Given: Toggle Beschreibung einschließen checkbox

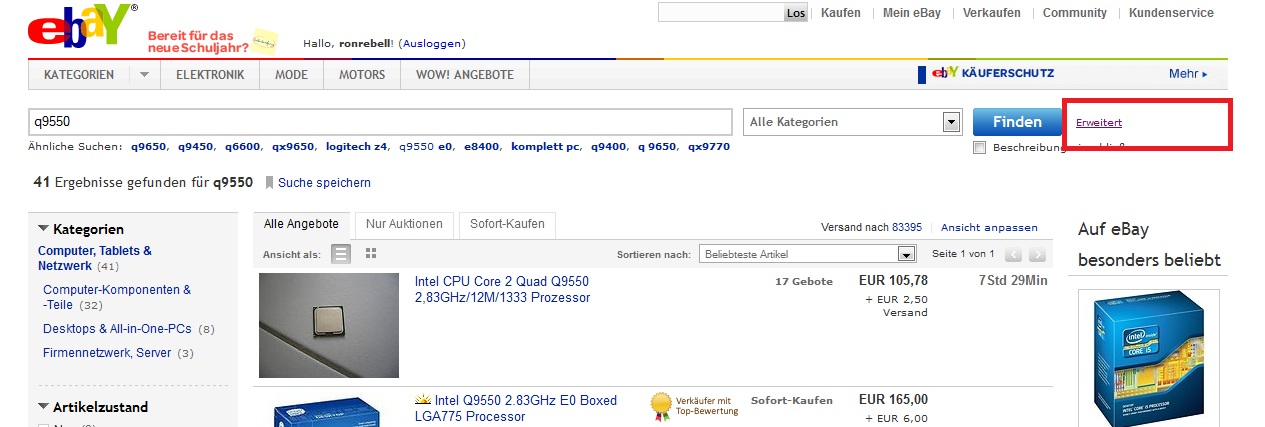Looking at the screenshot, I should (x=980, y=148).
